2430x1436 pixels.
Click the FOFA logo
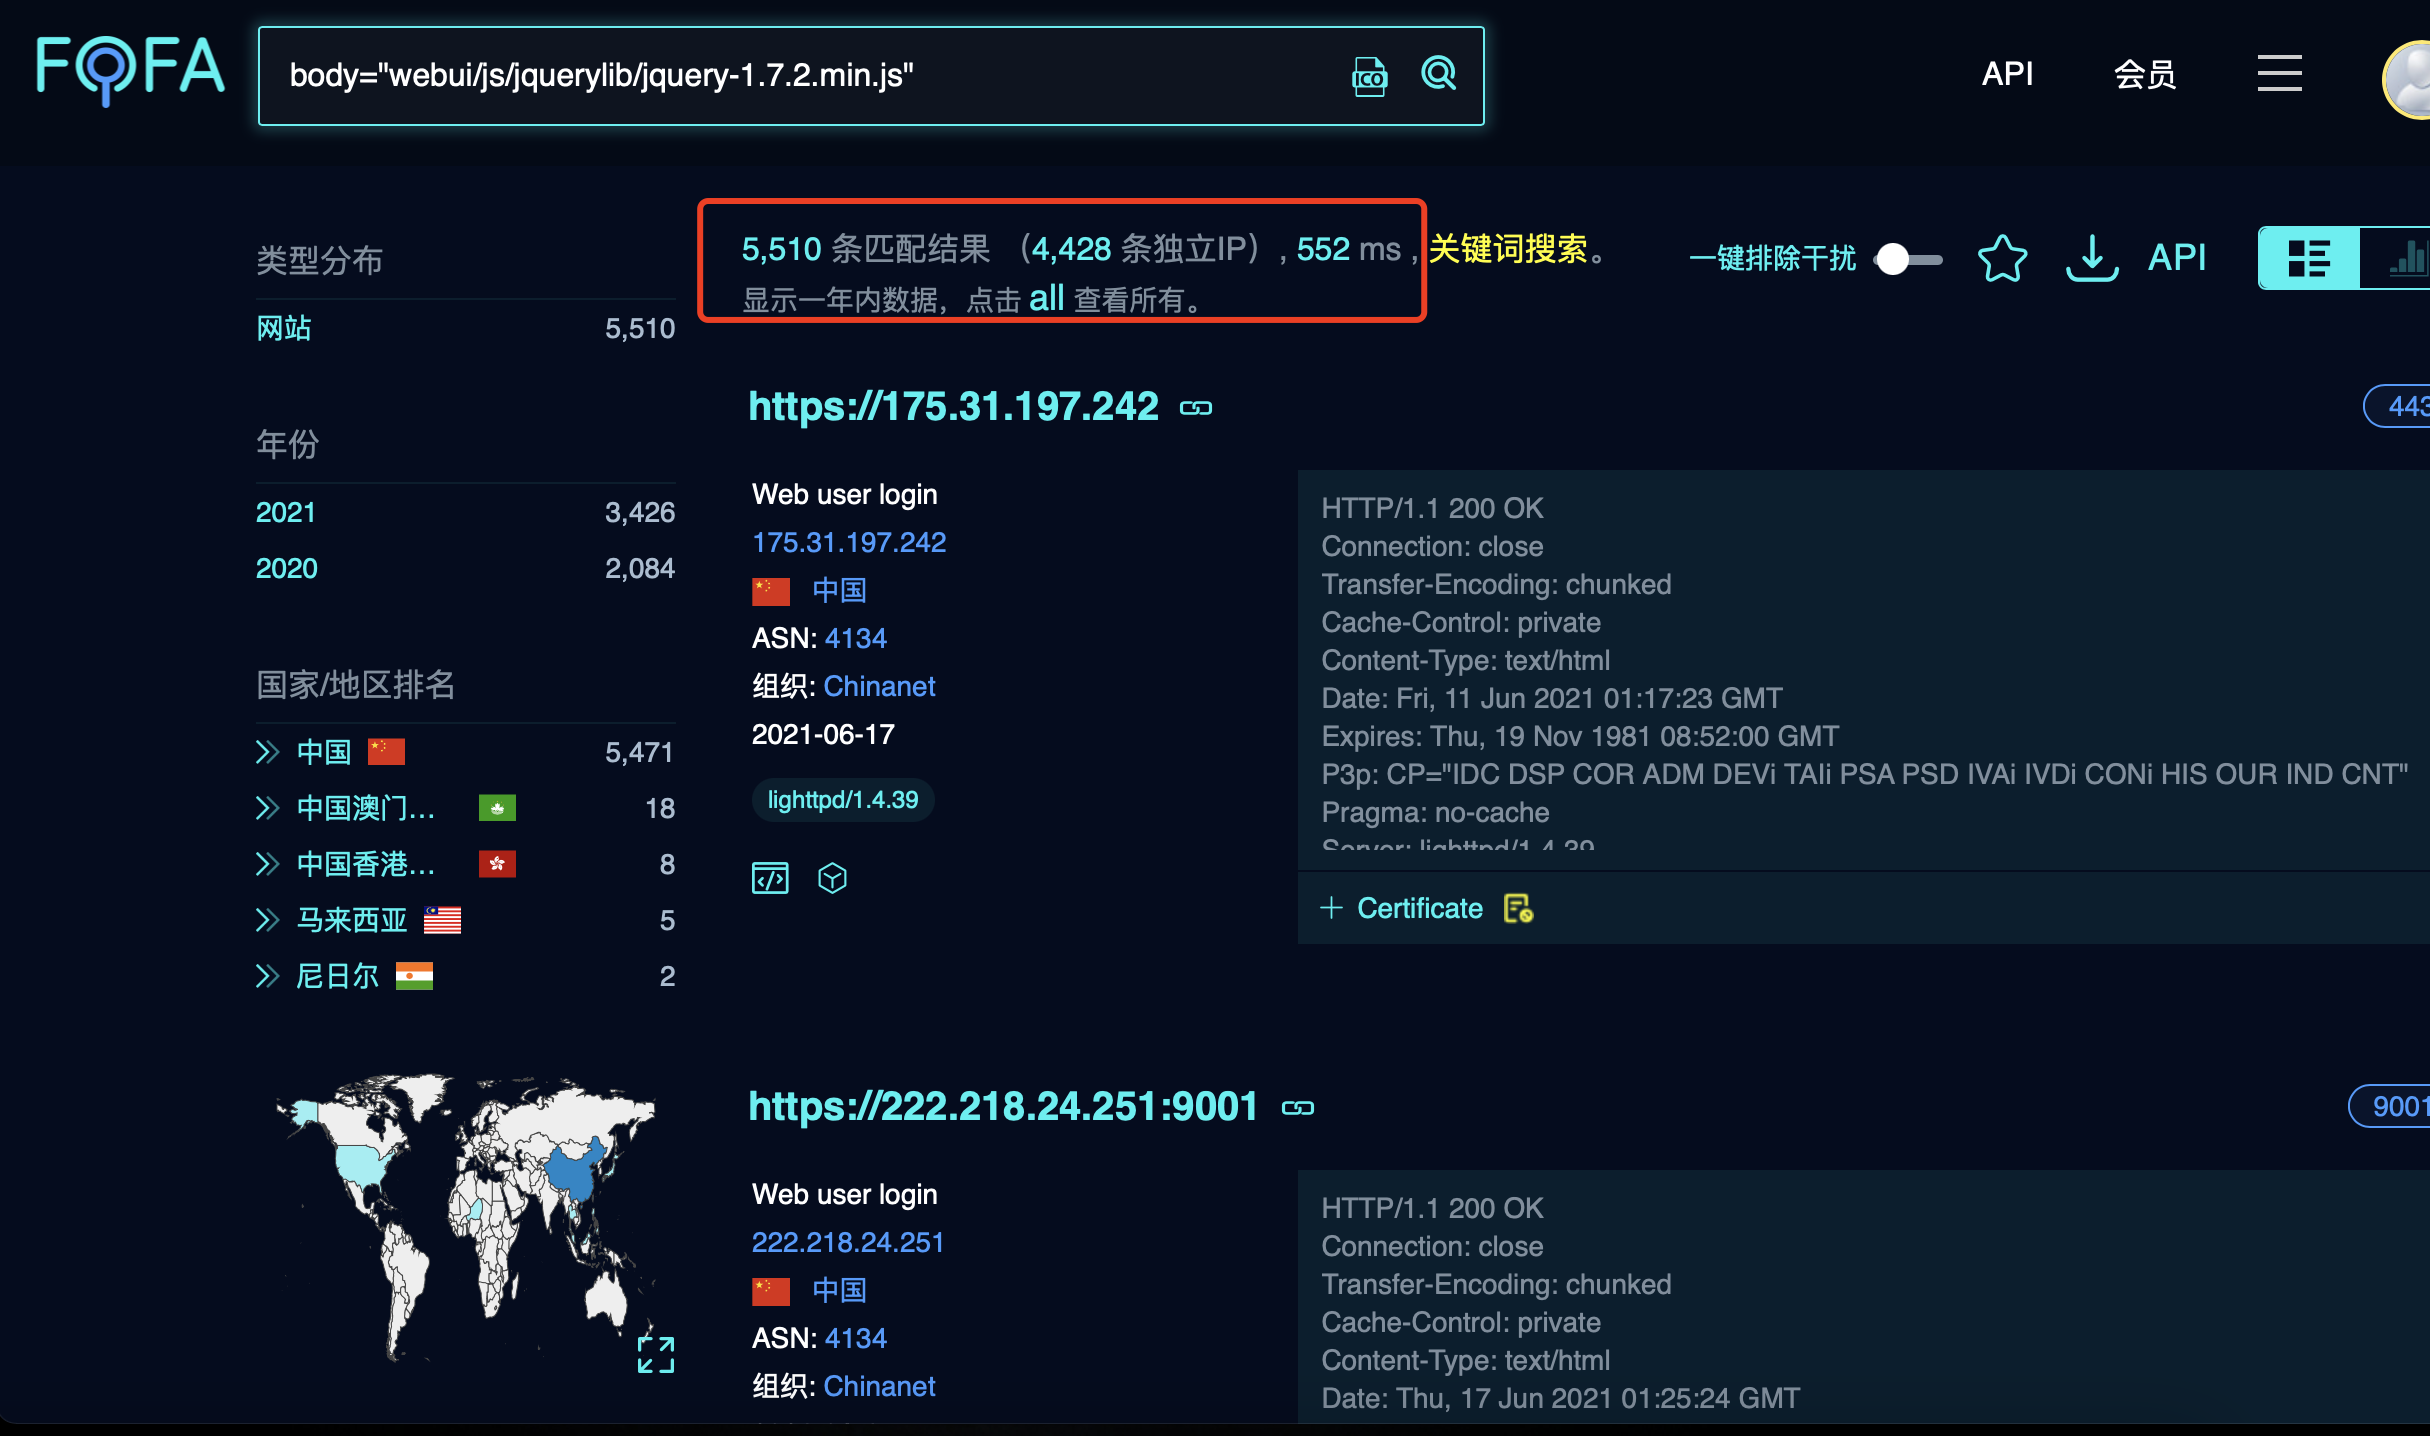coord(130,70)
